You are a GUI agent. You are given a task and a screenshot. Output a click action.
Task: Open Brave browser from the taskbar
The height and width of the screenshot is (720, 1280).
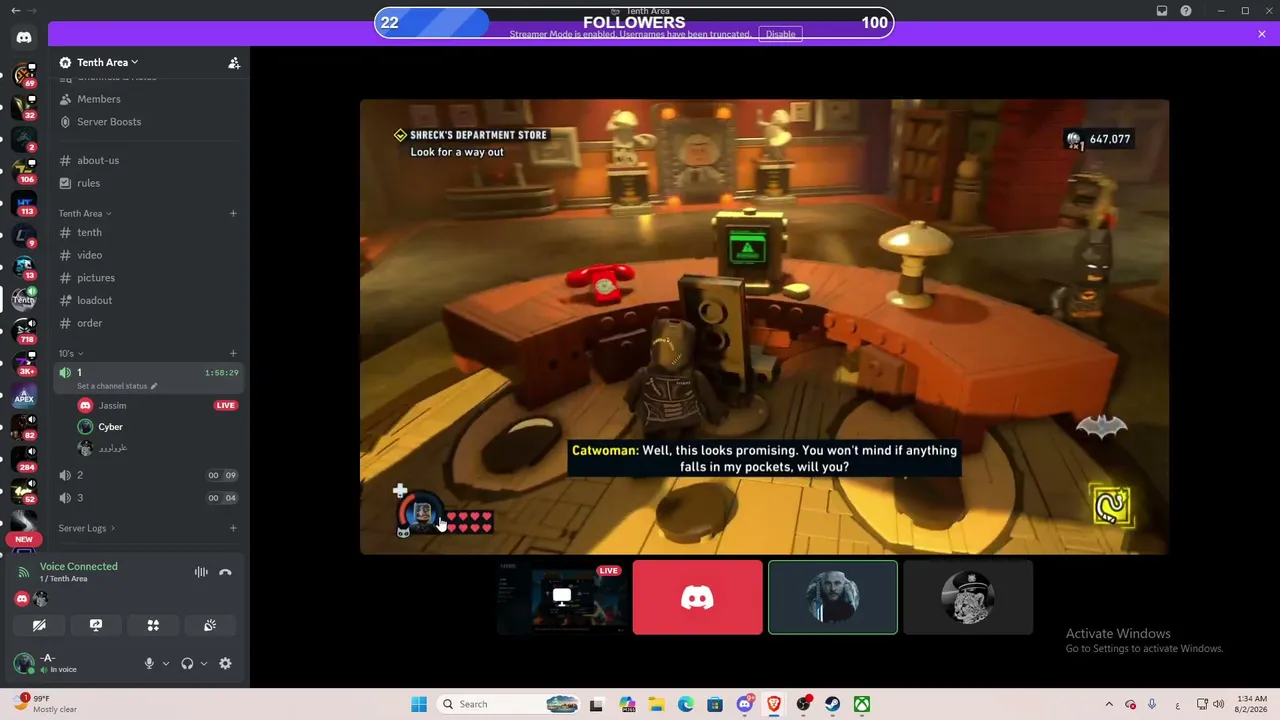[774, 704]
